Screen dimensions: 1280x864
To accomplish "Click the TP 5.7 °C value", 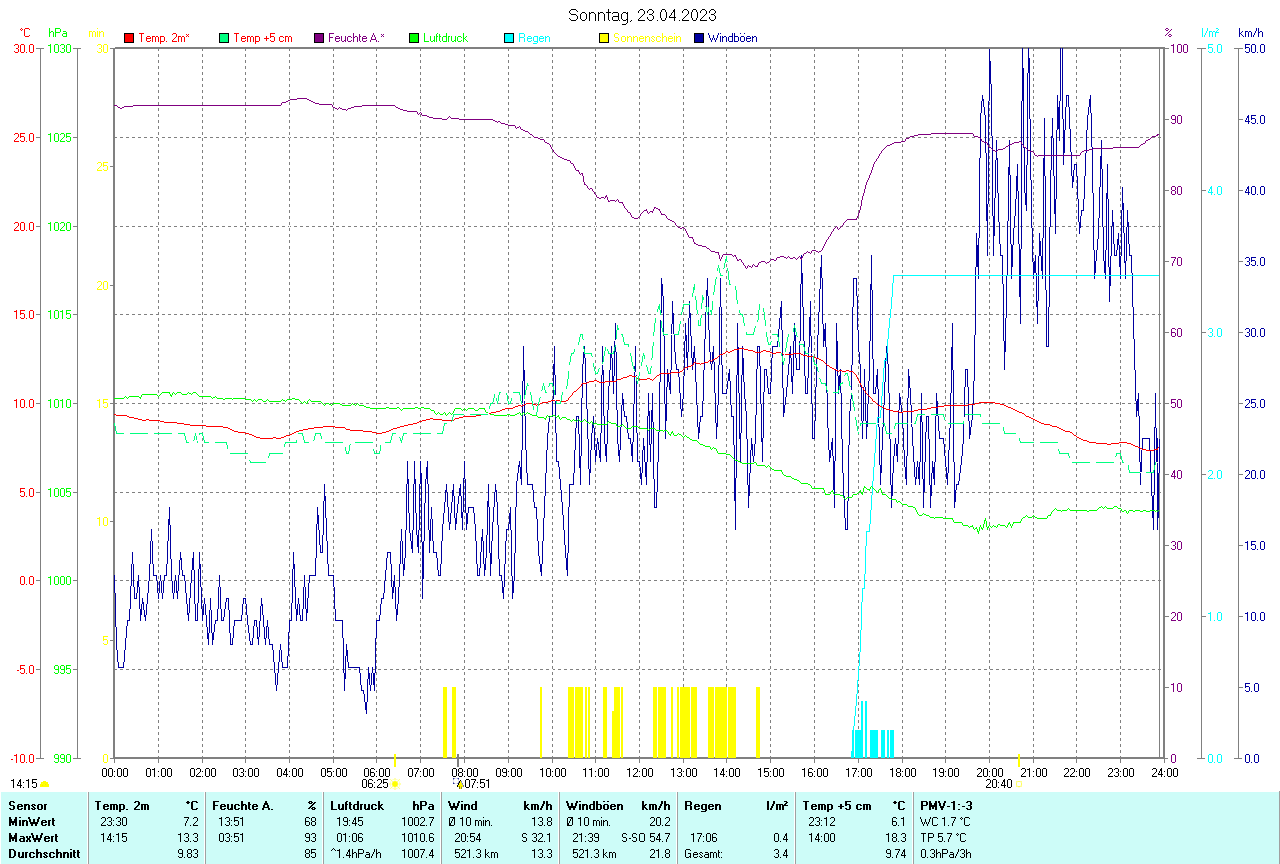I will click(946, 838).
